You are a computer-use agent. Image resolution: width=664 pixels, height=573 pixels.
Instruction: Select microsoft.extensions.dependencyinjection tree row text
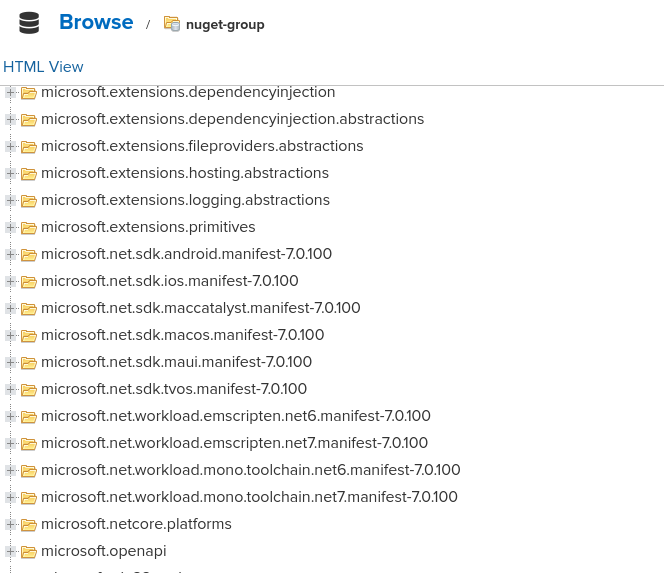[188, 92]
